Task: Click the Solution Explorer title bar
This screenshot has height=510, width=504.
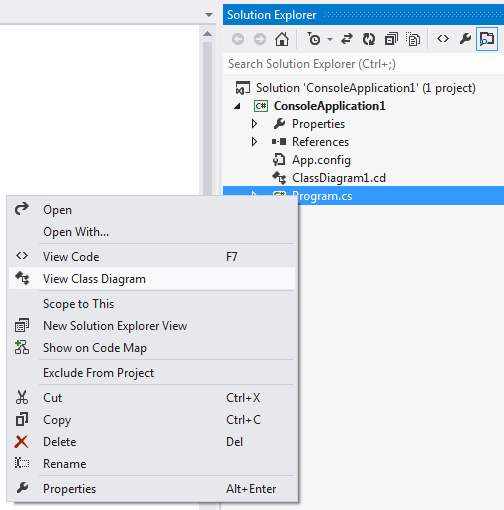Action: tap(363, 15)
